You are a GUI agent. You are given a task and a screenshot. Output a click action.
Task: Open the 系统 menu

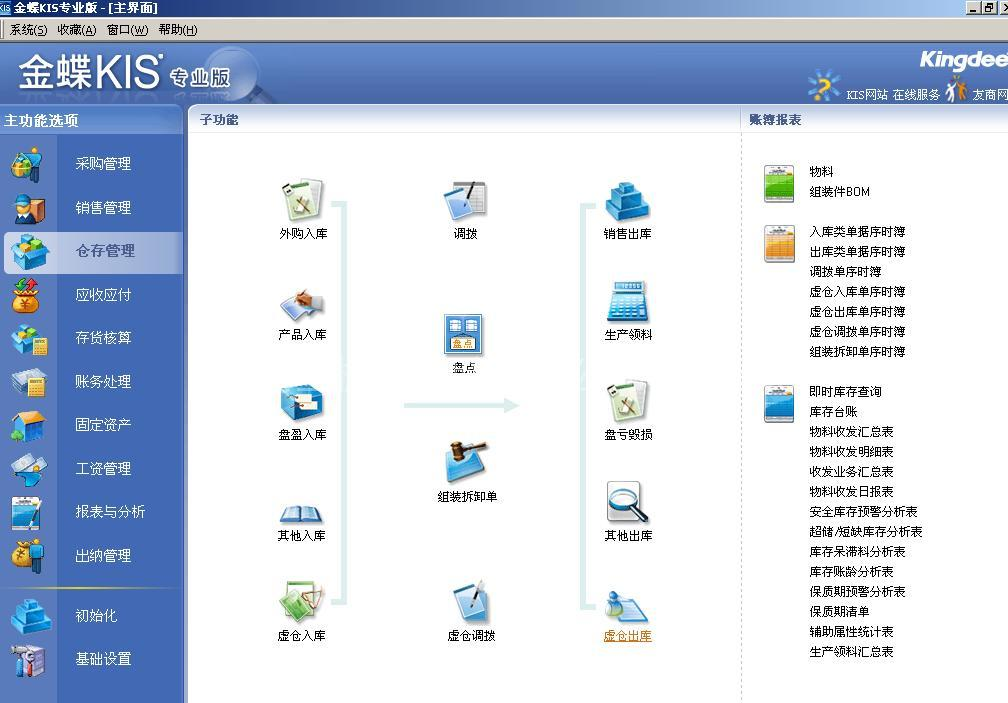(x=28, y=30)
